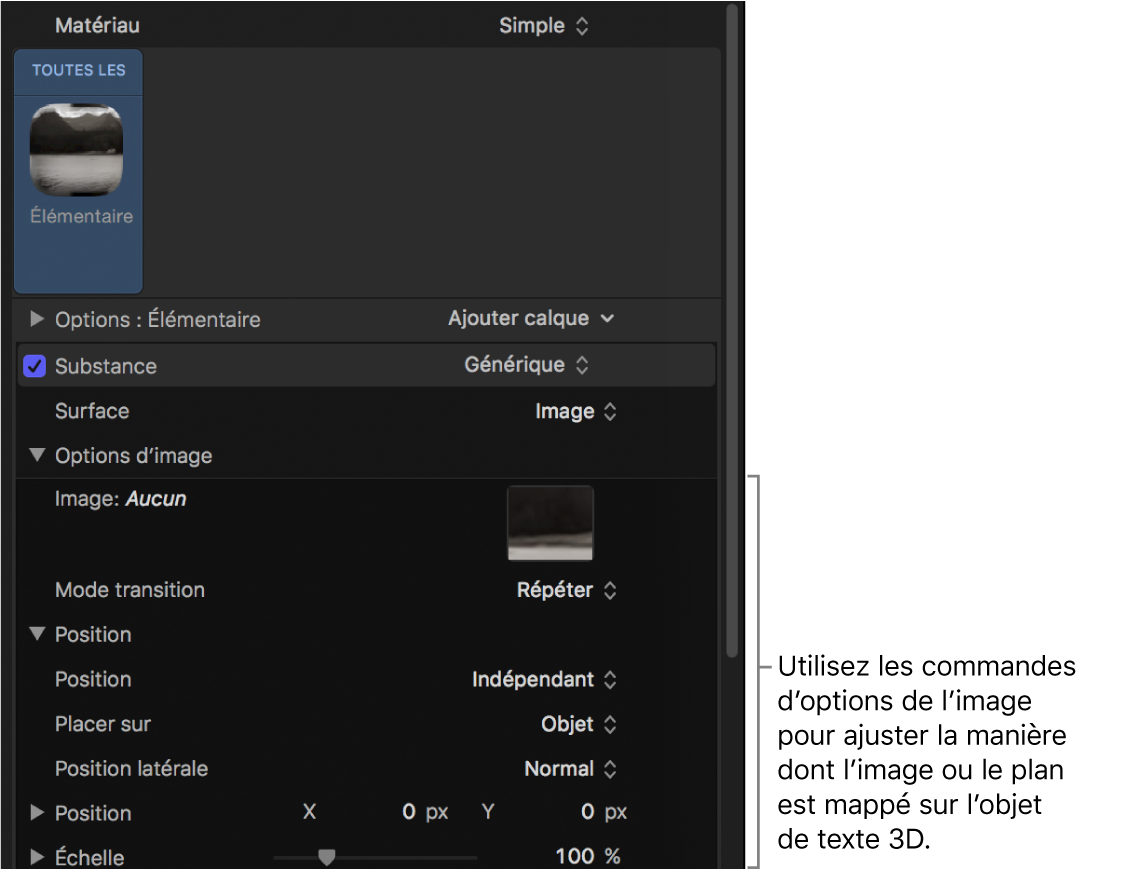The width and height of the screenshot is (1123, 870).
Task: Select the Élémentaire material thumbnail
Action: click(x=77, y=150)
